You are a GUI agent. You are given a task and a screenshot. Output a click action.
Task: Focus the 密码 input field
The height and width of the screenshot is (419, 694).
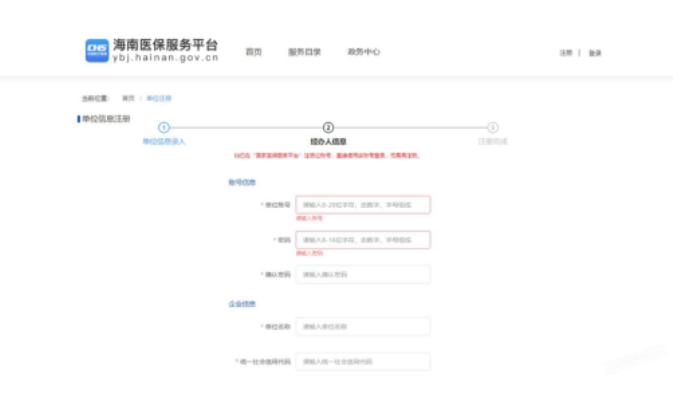click(x=362, y=240)
